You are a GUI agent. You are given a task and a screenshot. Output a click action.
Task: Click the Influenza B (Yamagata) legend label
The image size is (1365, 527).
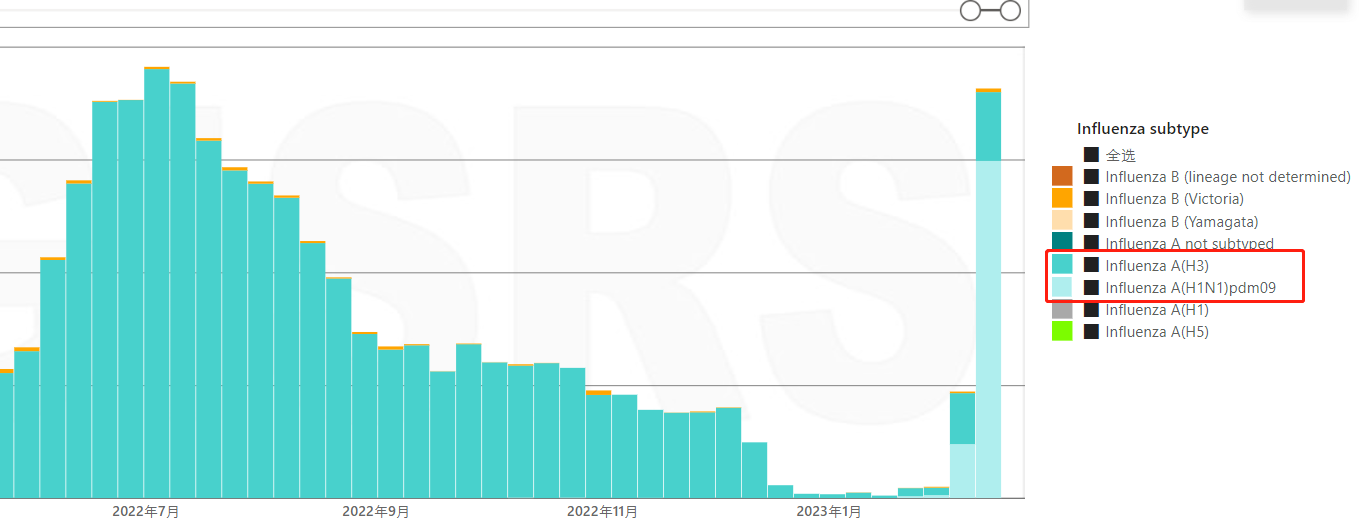click(1181, 221)
